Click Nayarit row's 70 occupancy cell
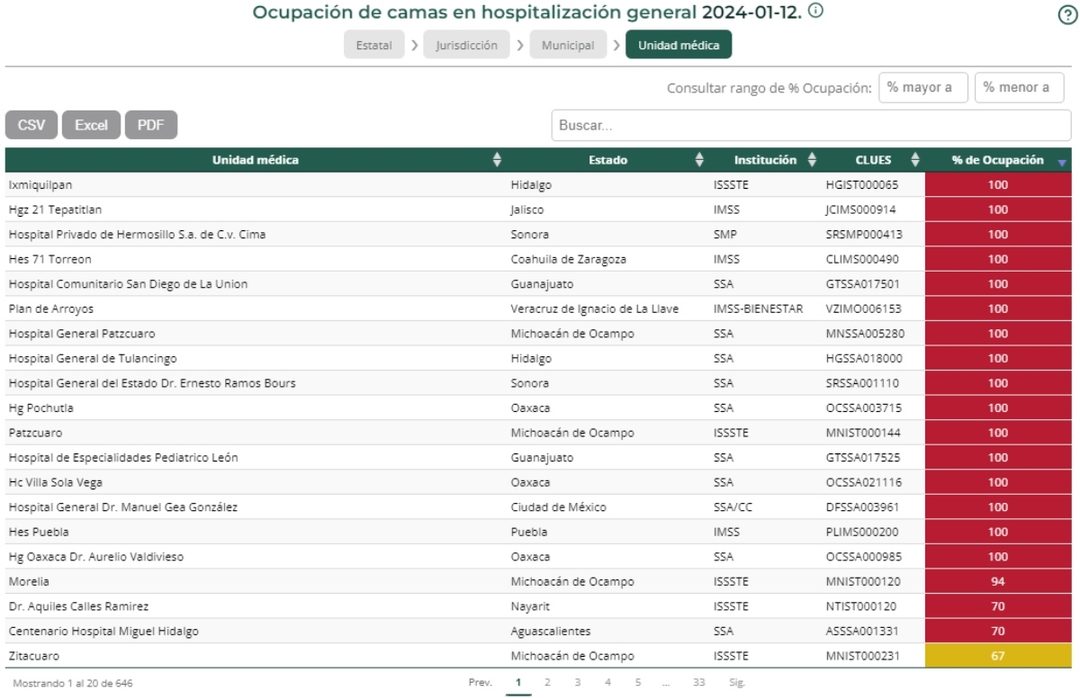The width and height of the screenshot is (1080, 698). [x=998, y=606]
